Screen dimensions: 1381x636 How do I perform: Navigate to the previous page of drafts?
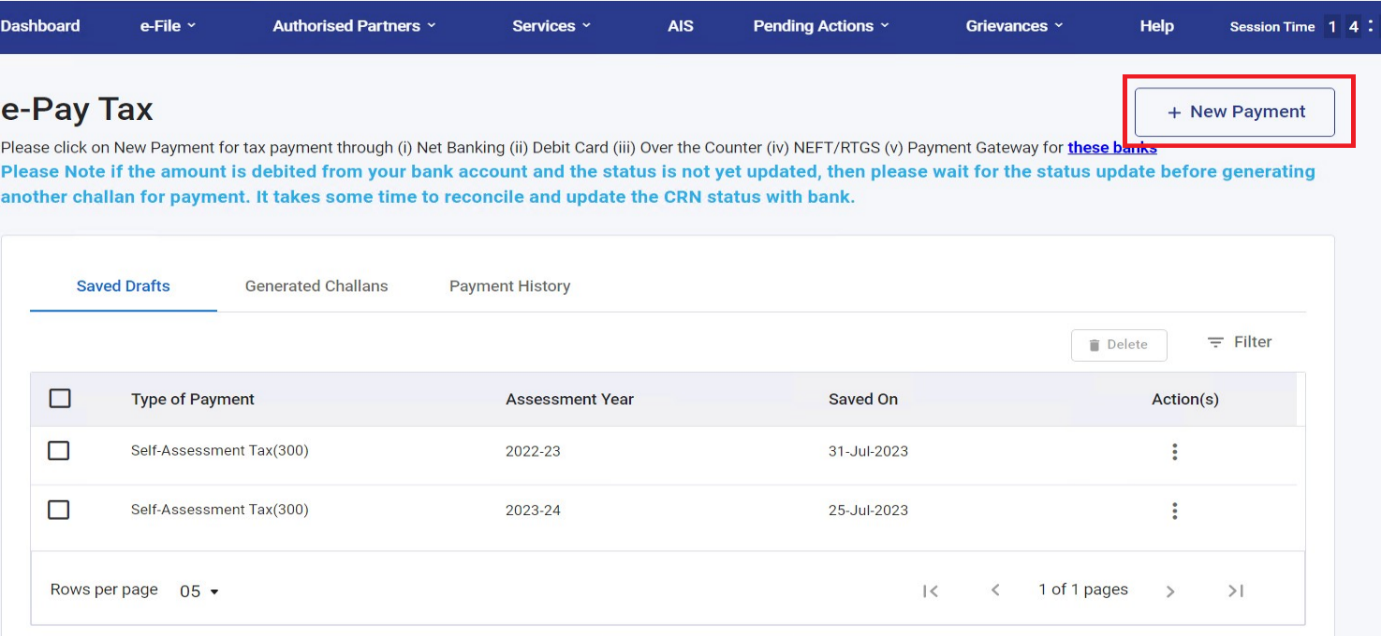tap(995, 590)
